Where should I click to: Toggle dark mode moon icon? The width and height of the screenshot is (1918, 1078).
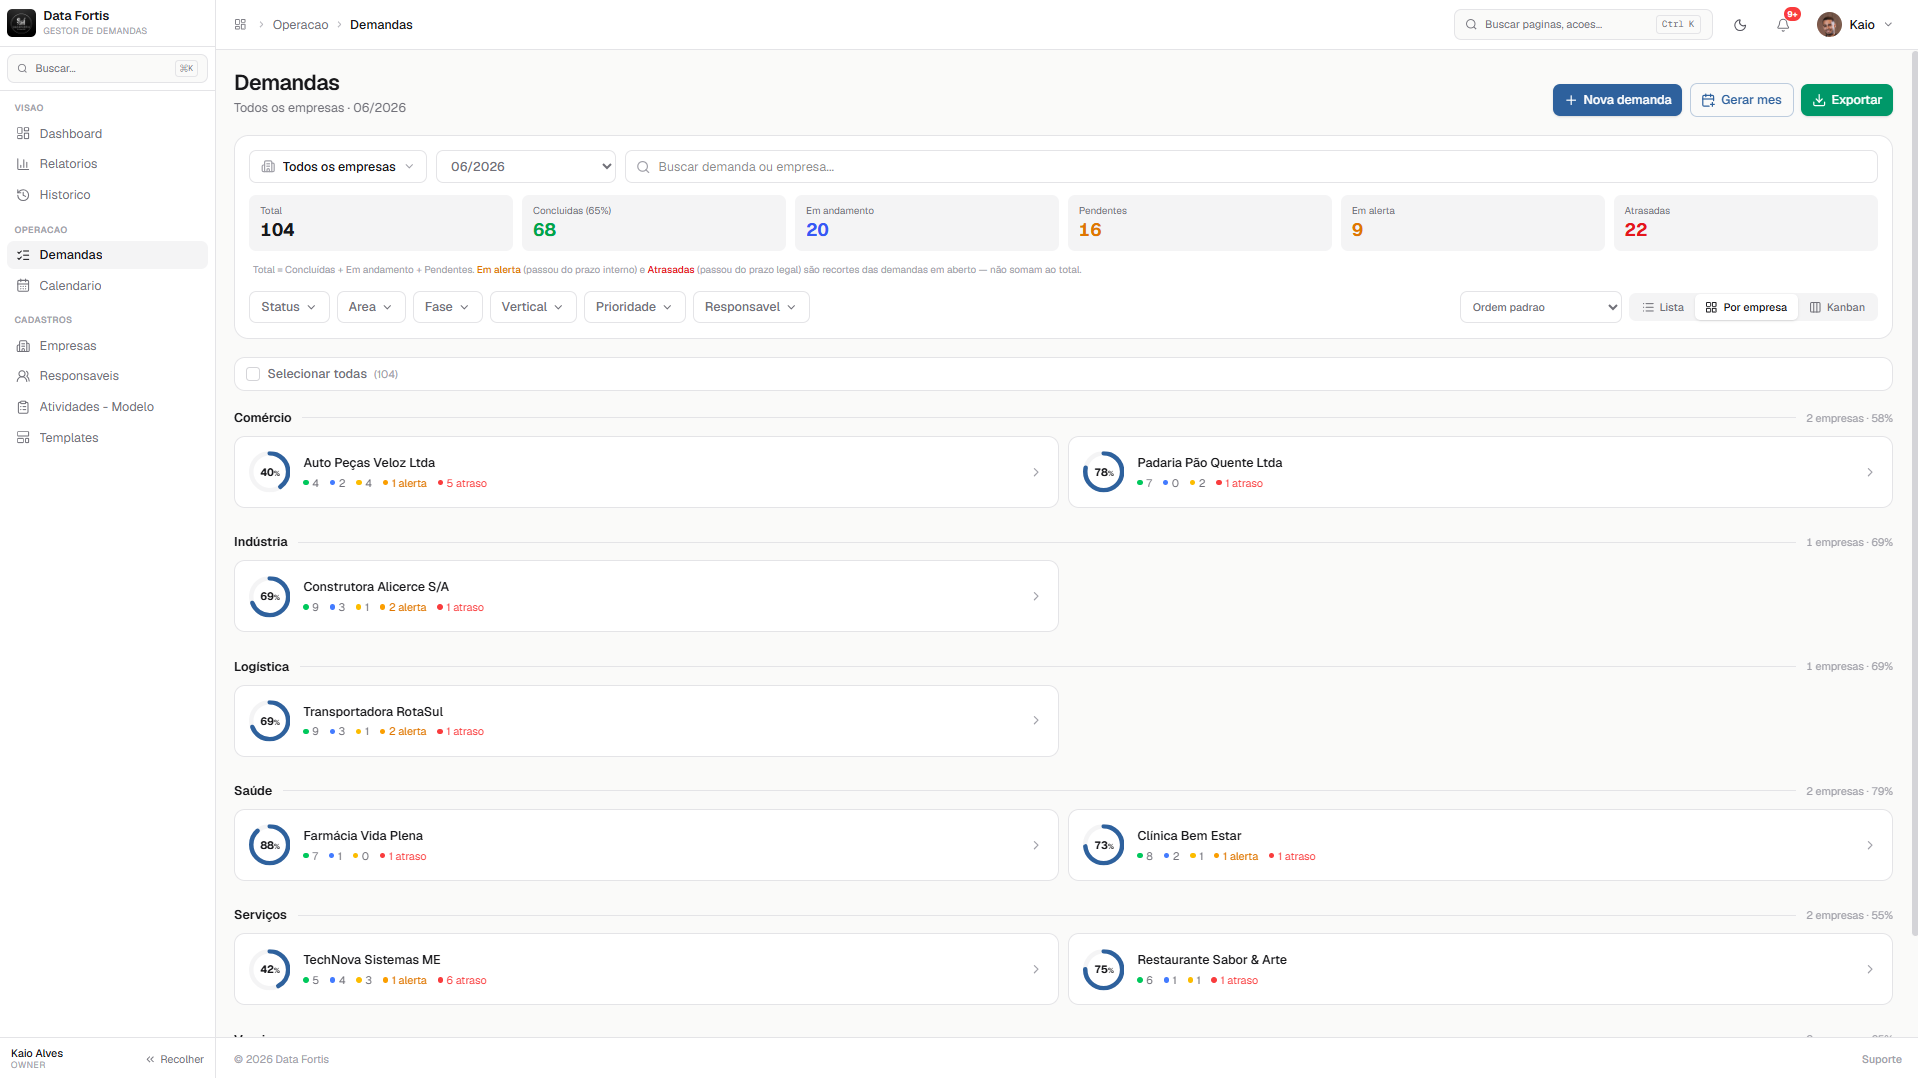point(1740,25)
